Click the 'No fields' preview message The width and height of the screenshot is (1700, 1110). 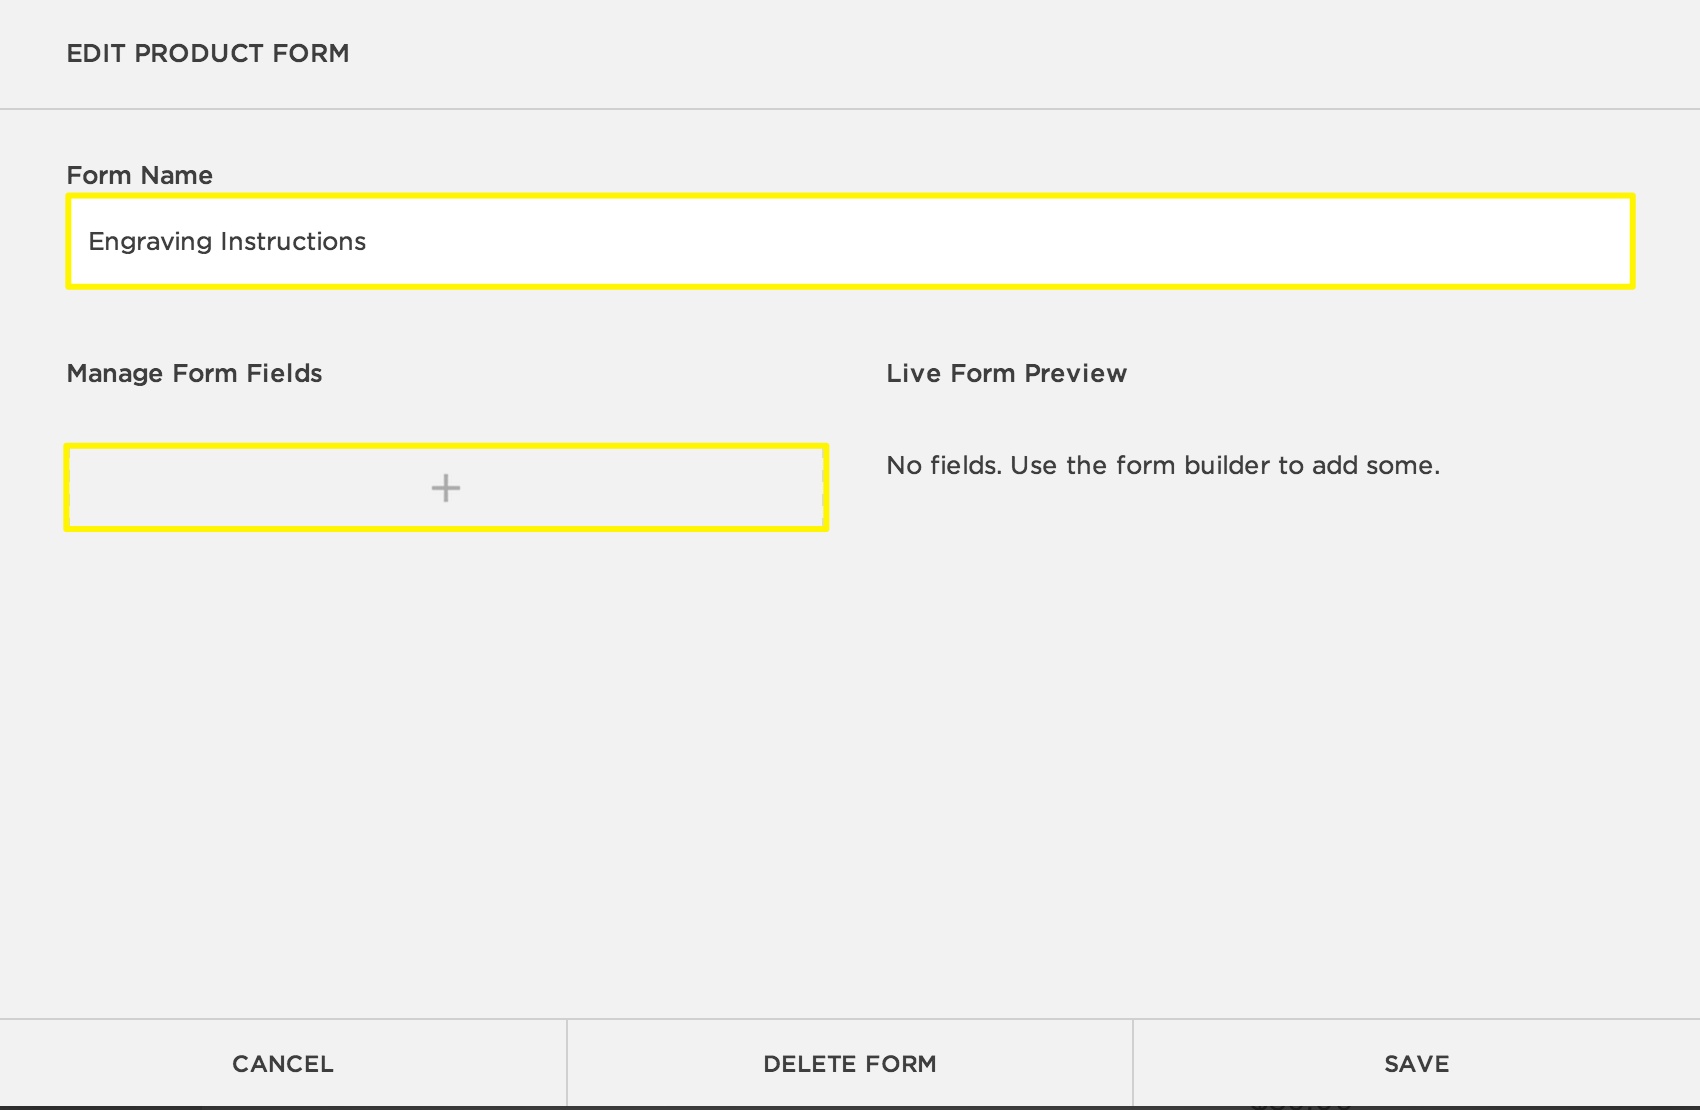(1162, 465)
